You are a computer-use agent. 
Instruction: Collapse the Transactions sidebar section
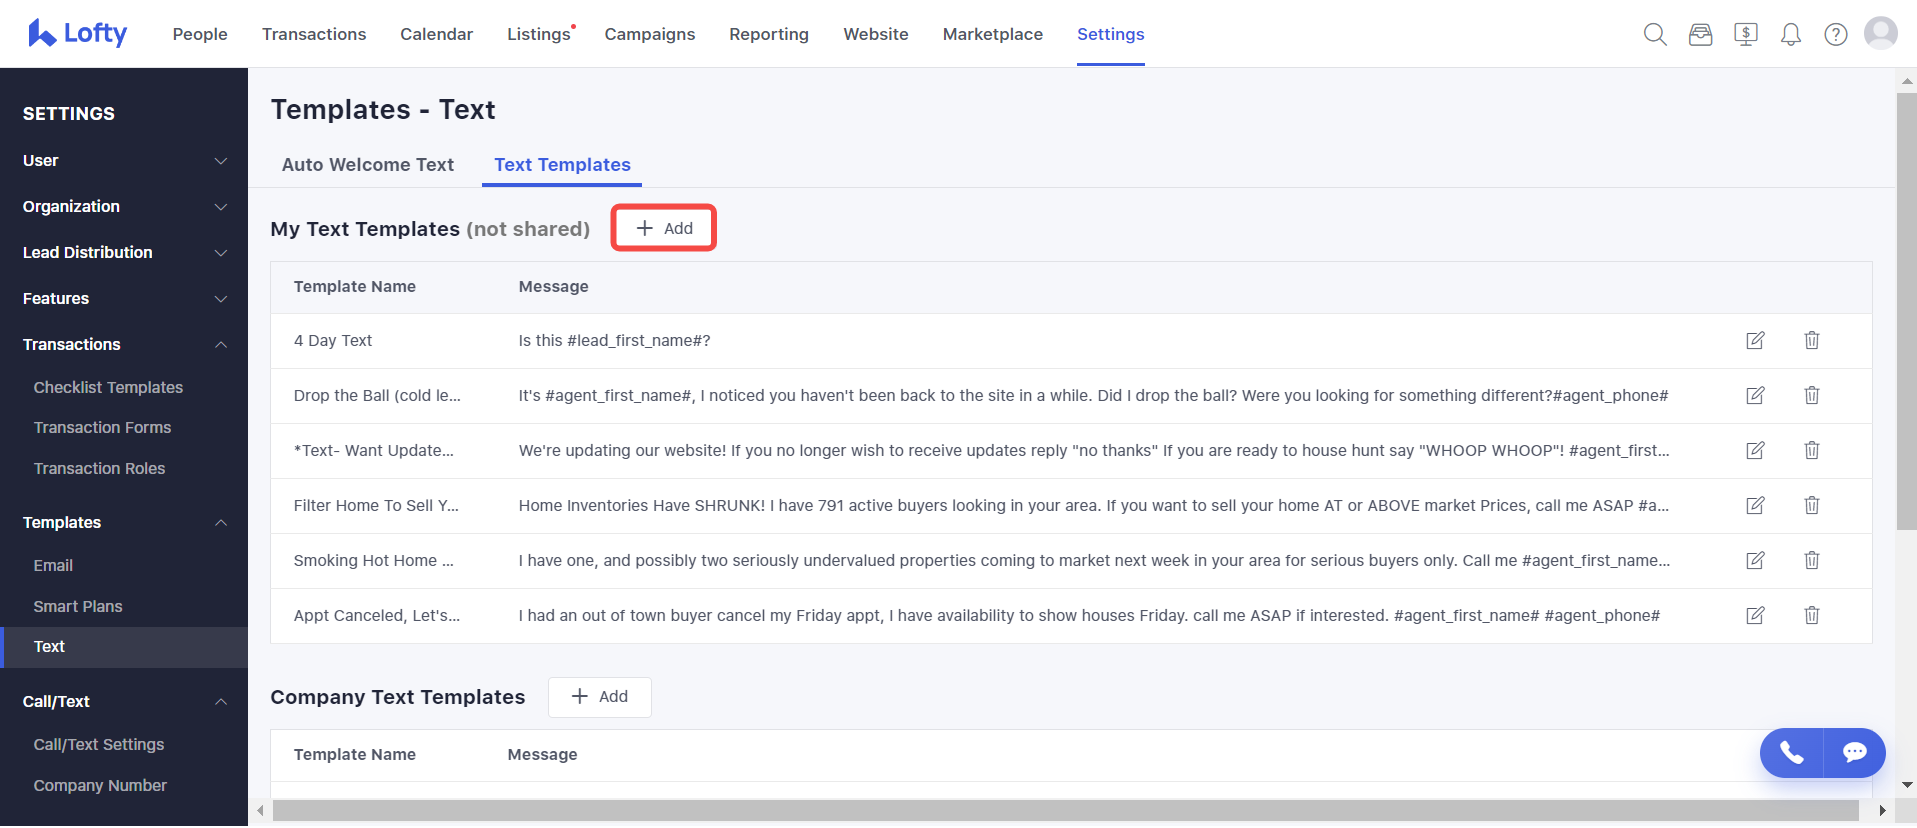pyautogui.click(x=124, y=344)
